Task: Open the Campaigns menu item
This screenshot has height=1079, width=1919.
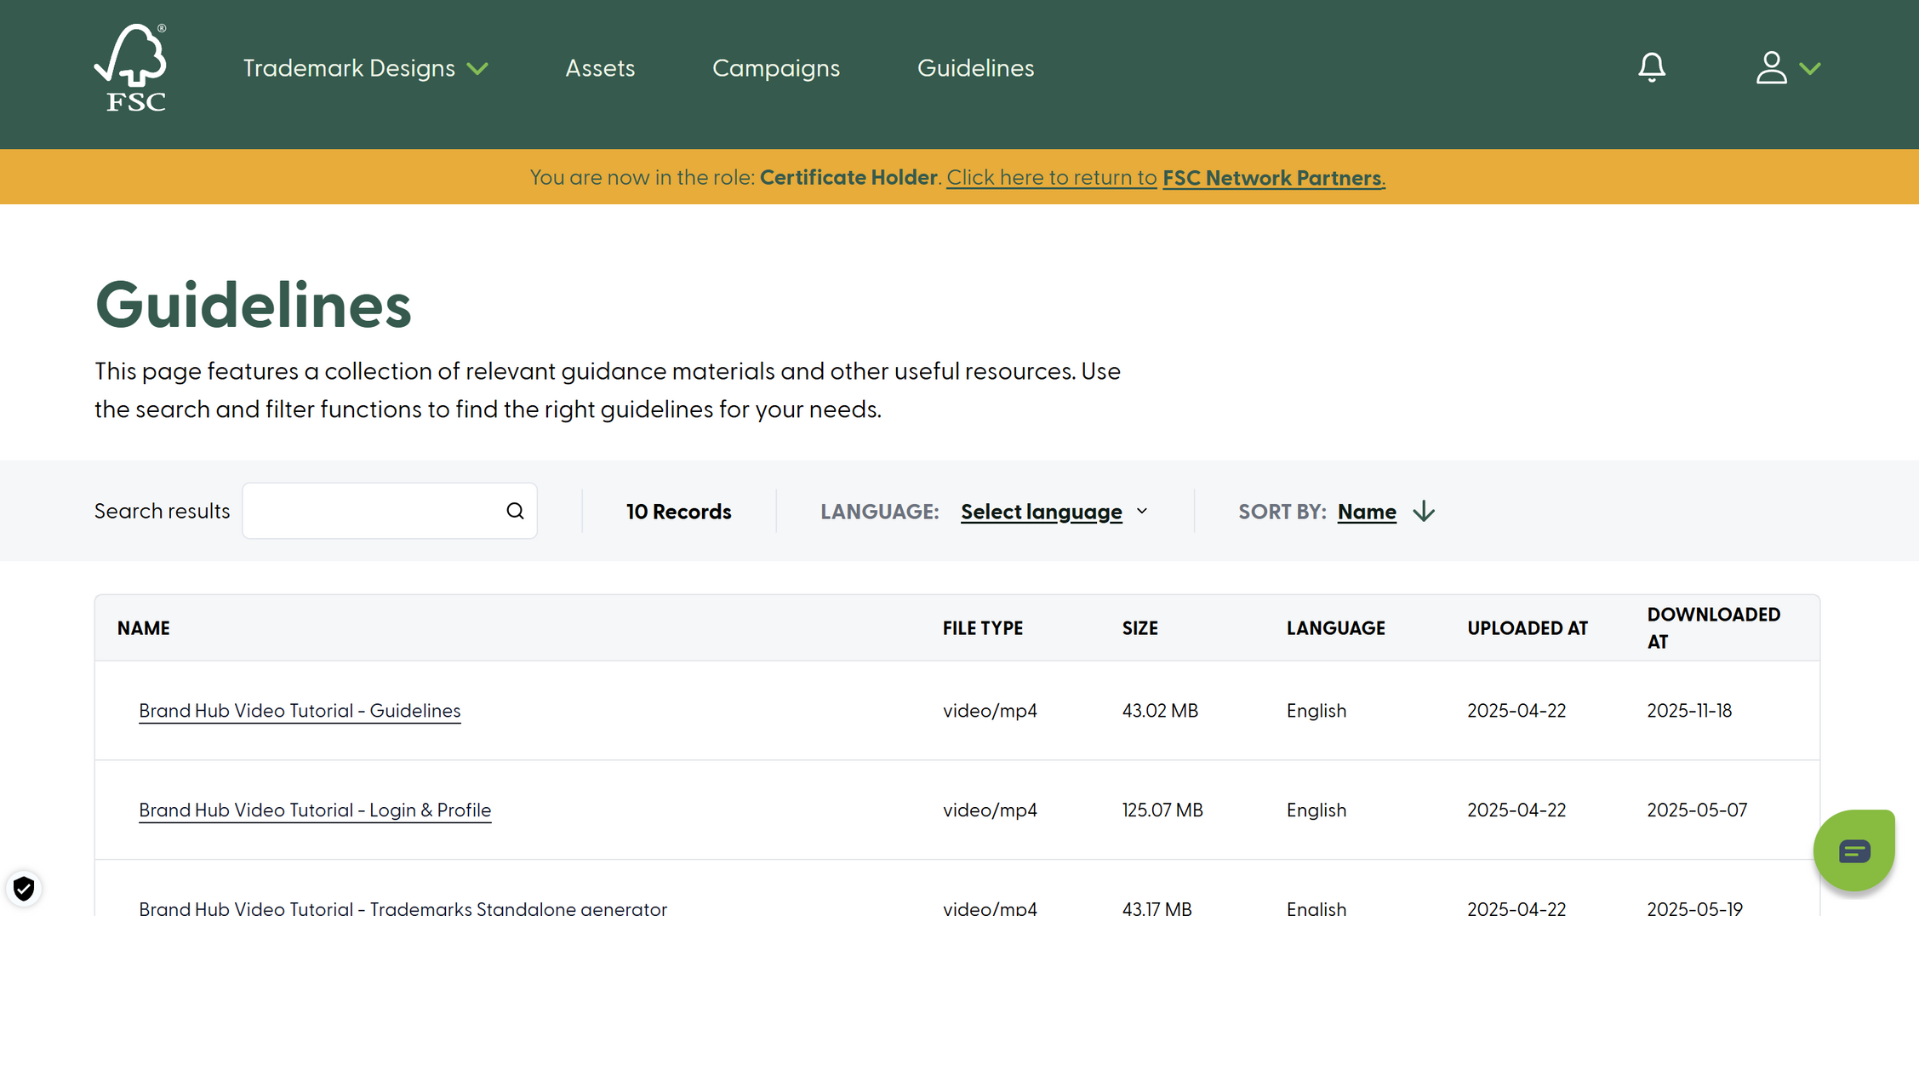Action: [775, 68]
